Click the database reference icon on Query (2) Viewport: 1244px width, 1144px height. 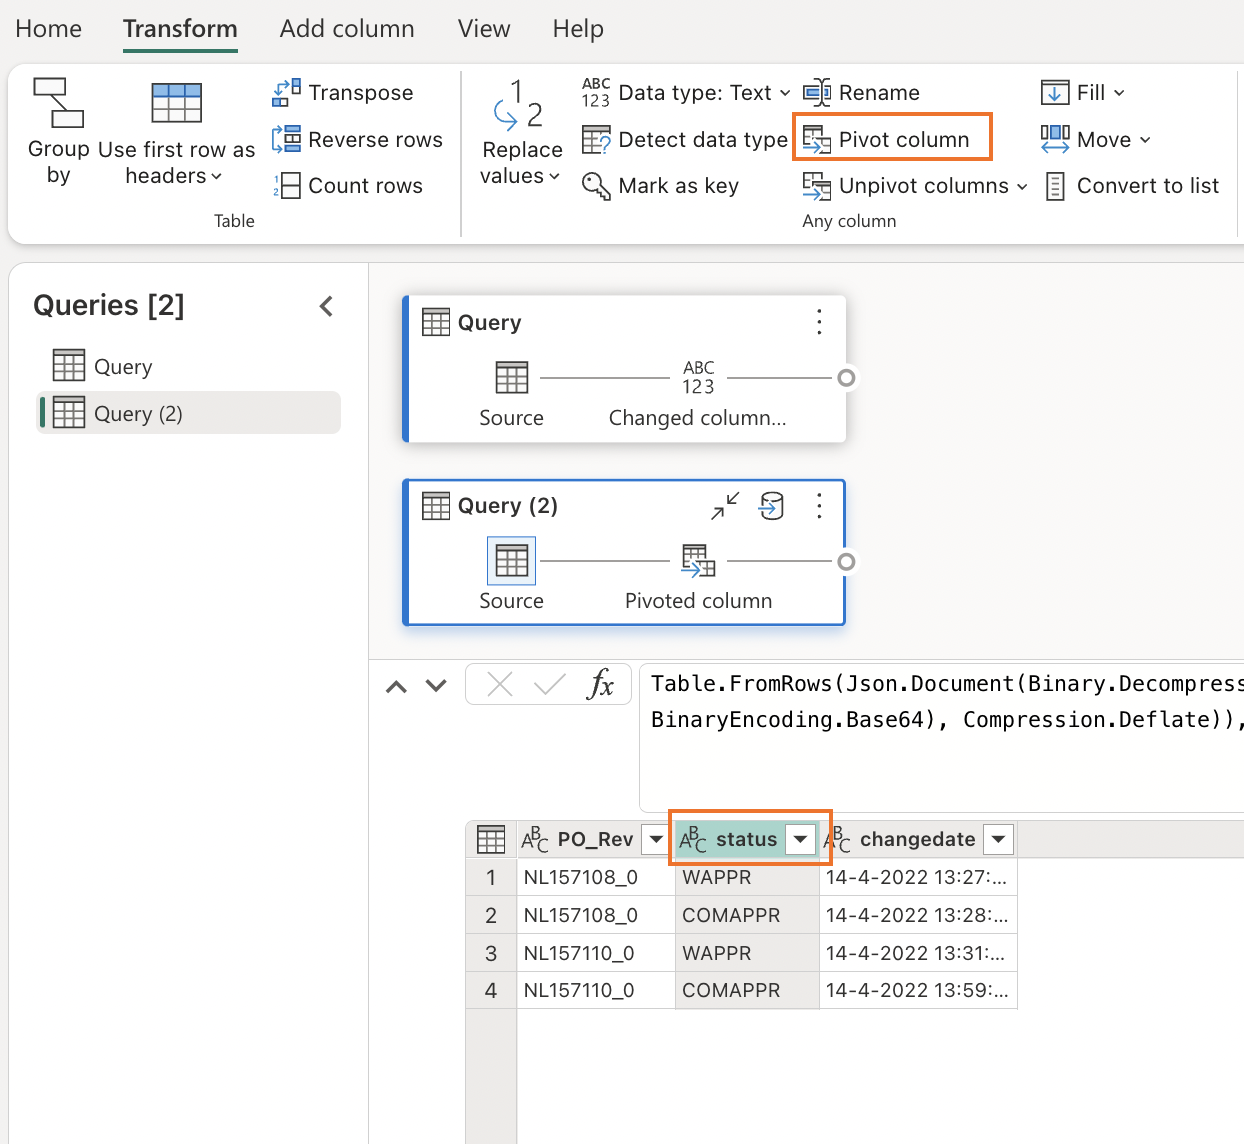click(771, 506)
